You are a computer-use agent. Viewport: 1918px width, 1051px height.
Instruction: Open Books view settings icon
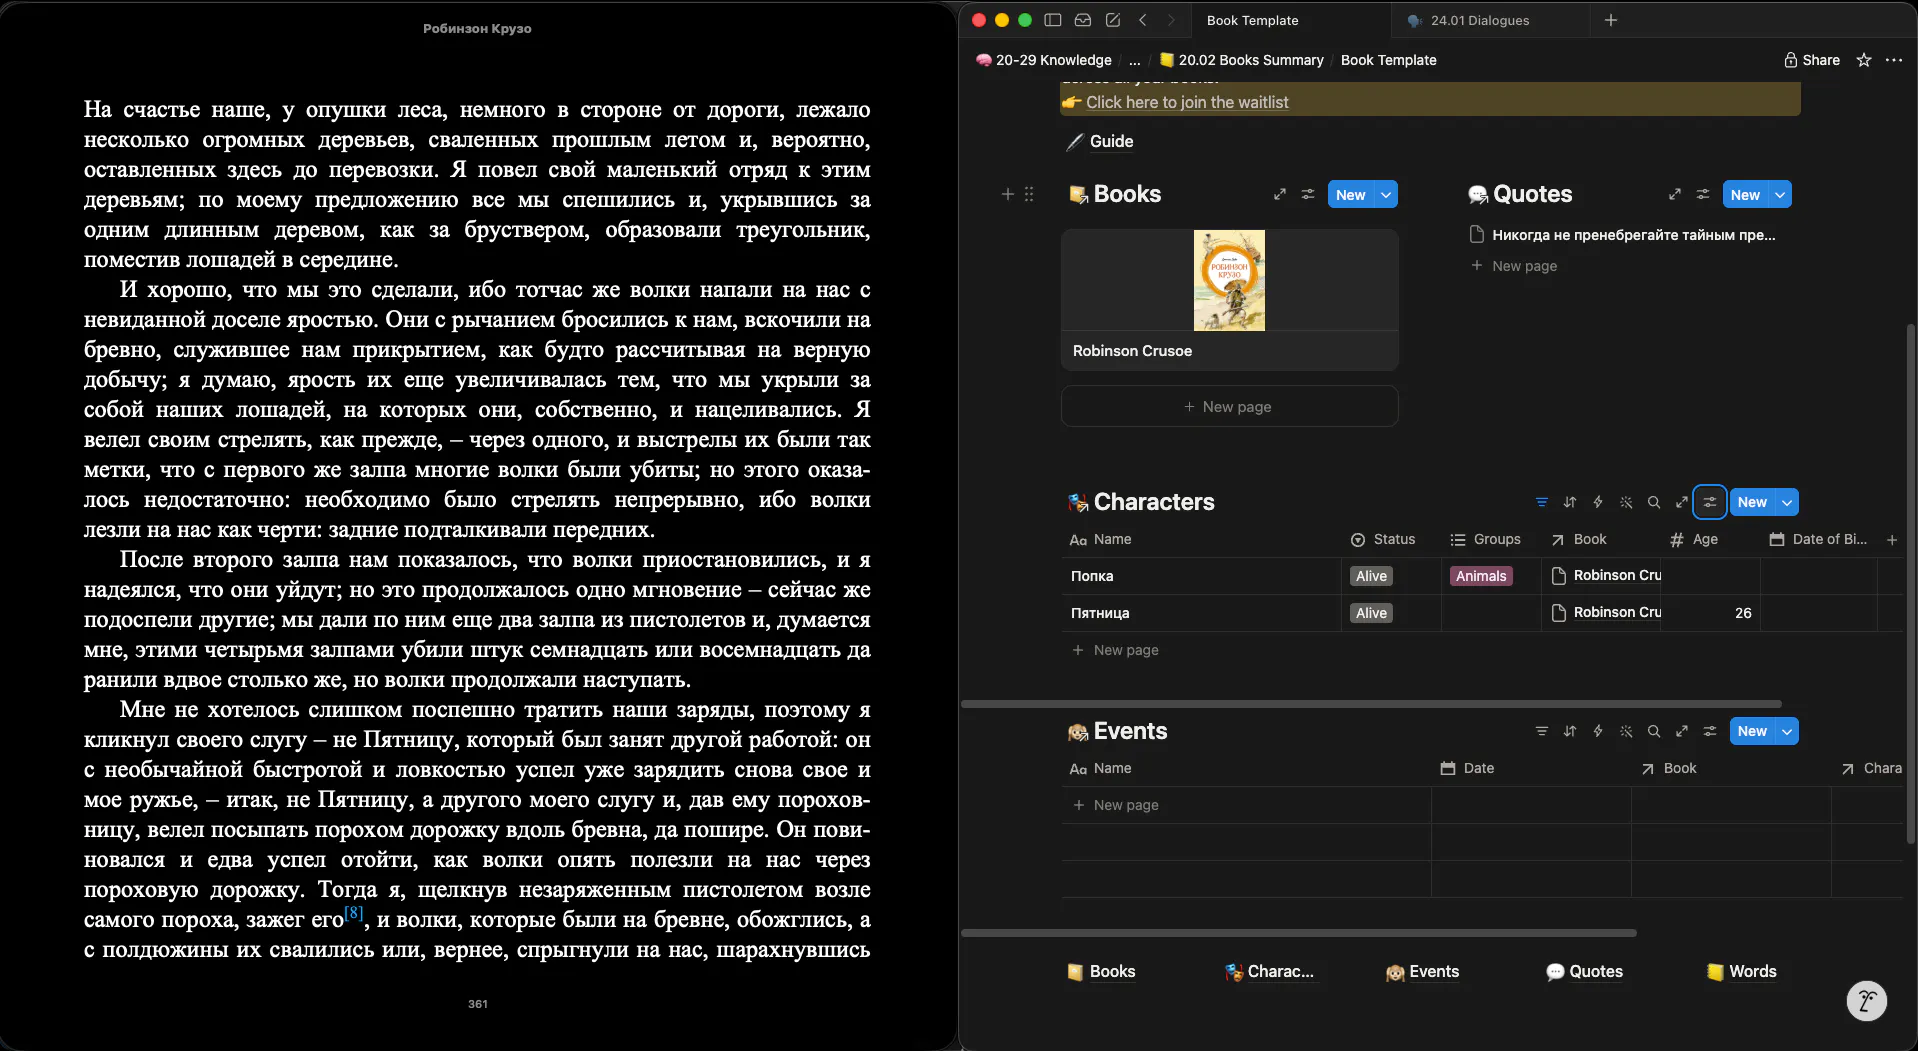1308,194
